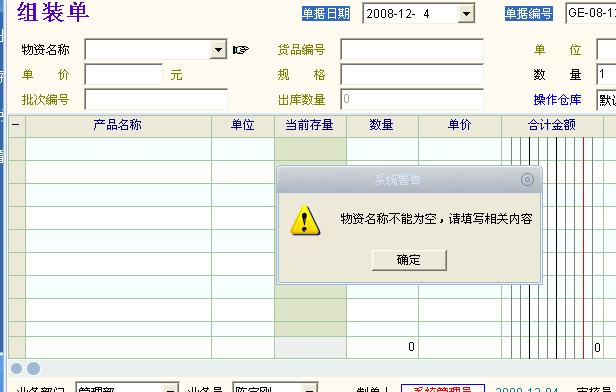This screenshot has height=392, width=616.
Task: Click the 操作仓库 link label
Action: 557,99
